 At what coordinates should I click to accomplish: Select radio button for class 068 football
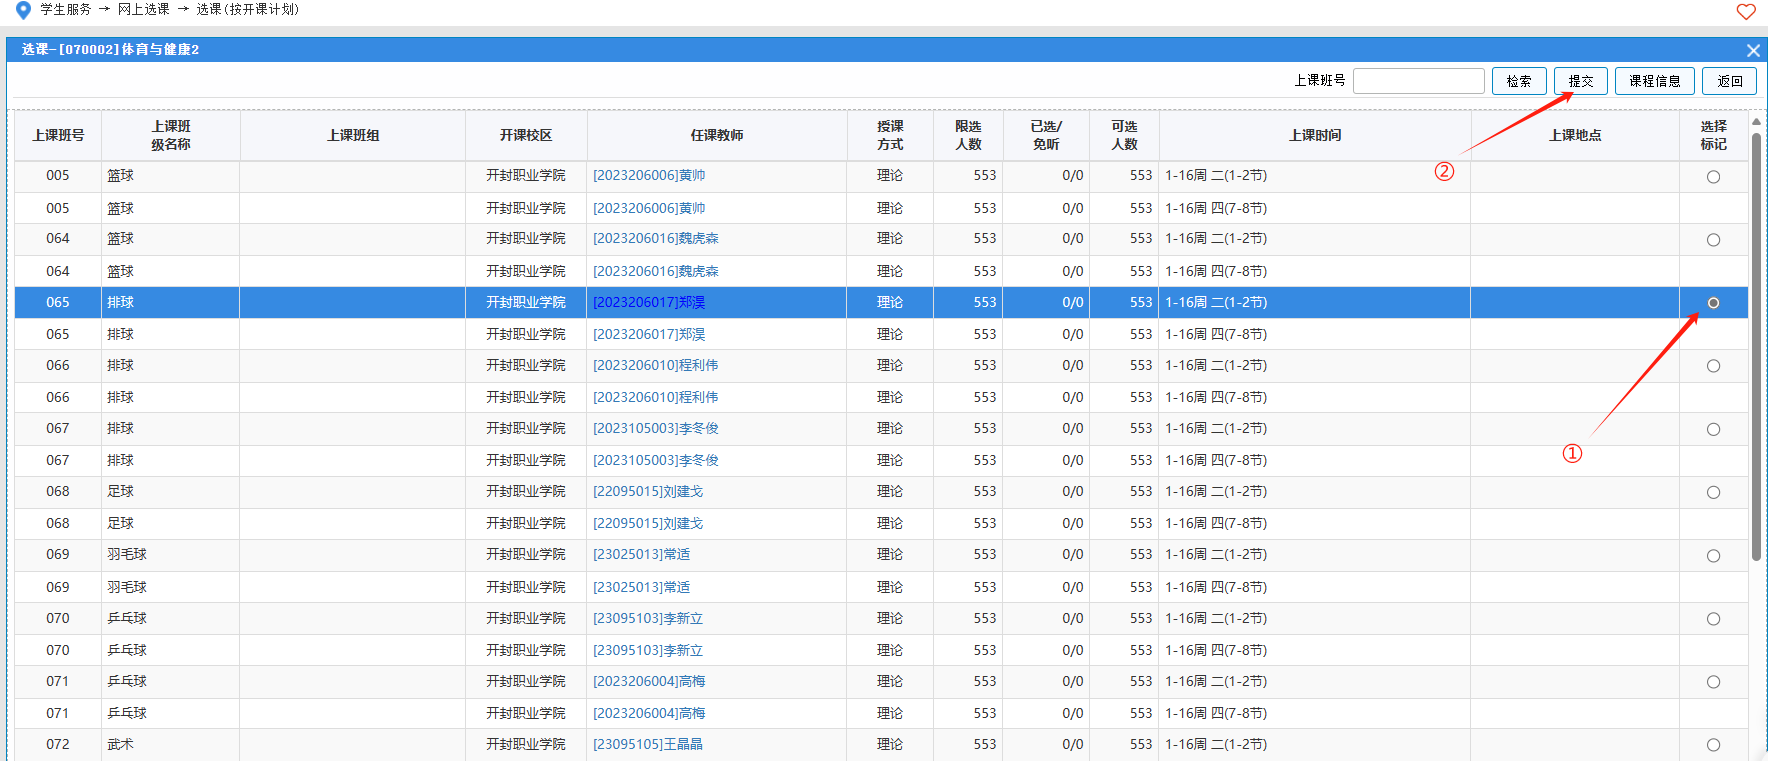pyautogui.click(x=1713, y=493)
